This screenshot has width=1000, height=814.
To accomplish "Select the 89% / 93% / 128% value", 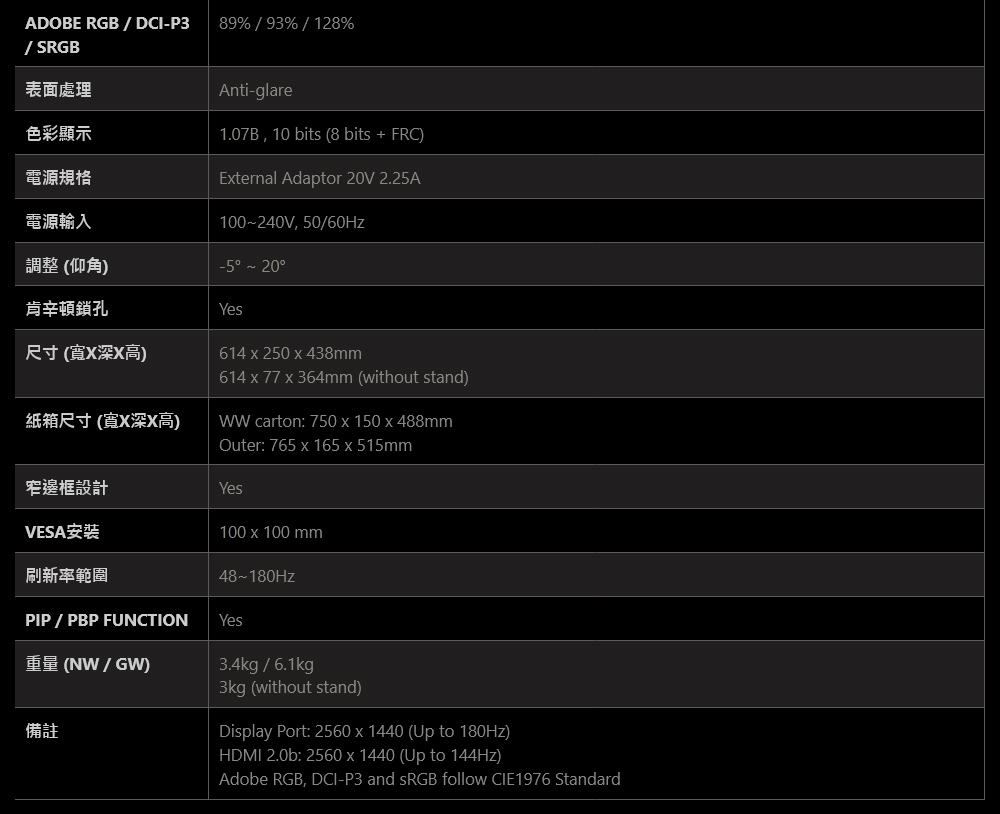I will tap(286, 24).
